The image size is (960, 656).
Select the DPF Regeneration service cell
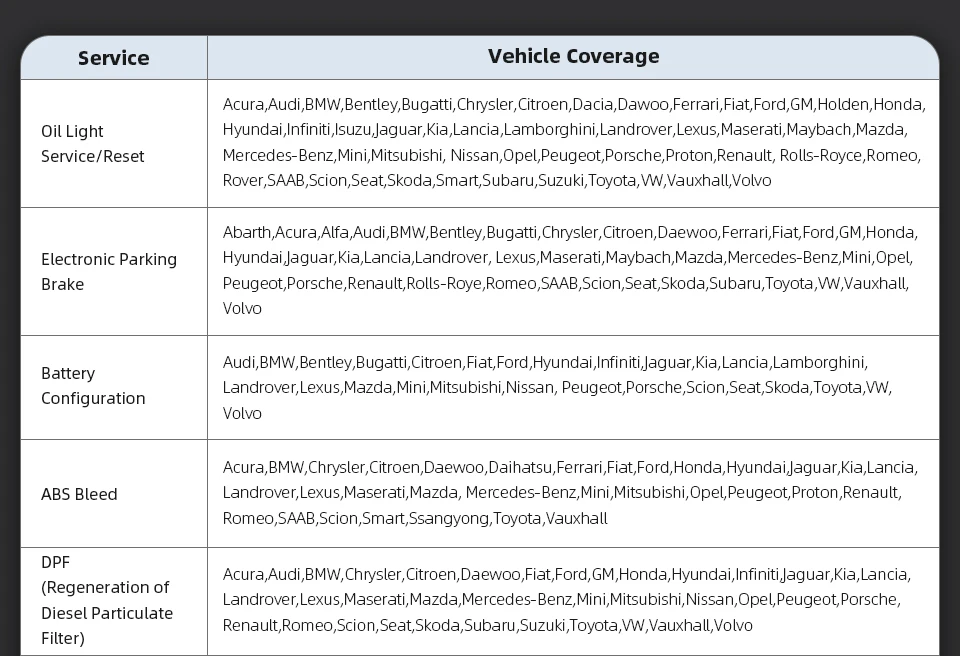pyautogui.click(x=114, y=601)
